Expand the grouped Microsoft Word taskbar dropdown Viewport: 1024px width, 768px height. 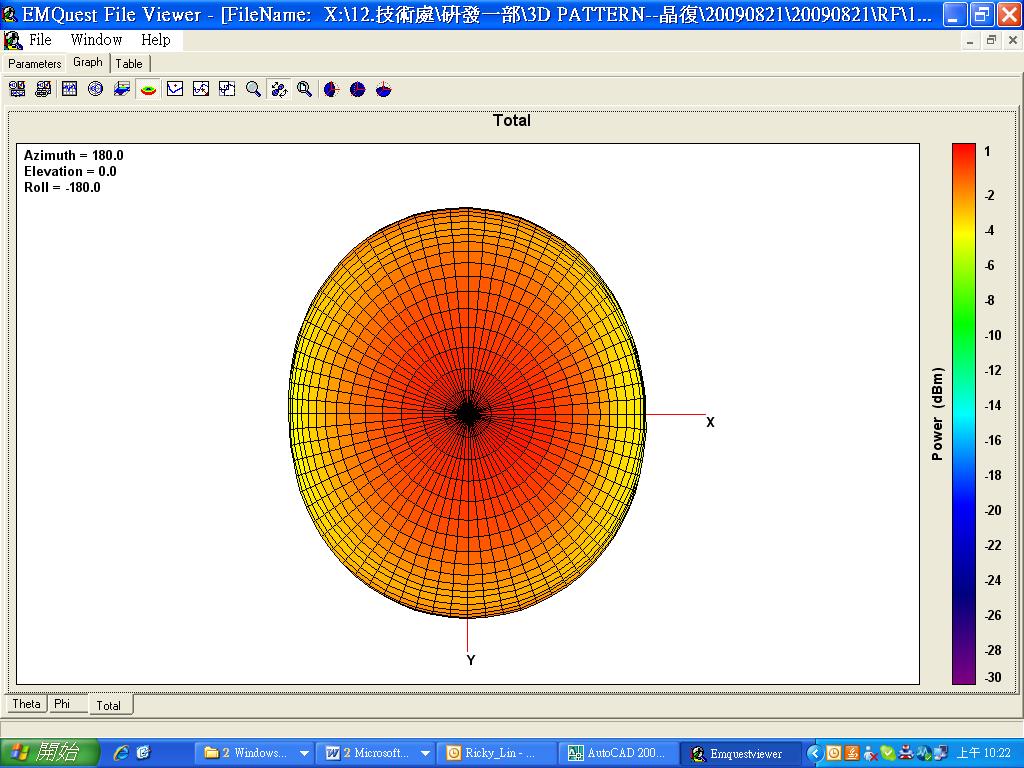[425, 753]
